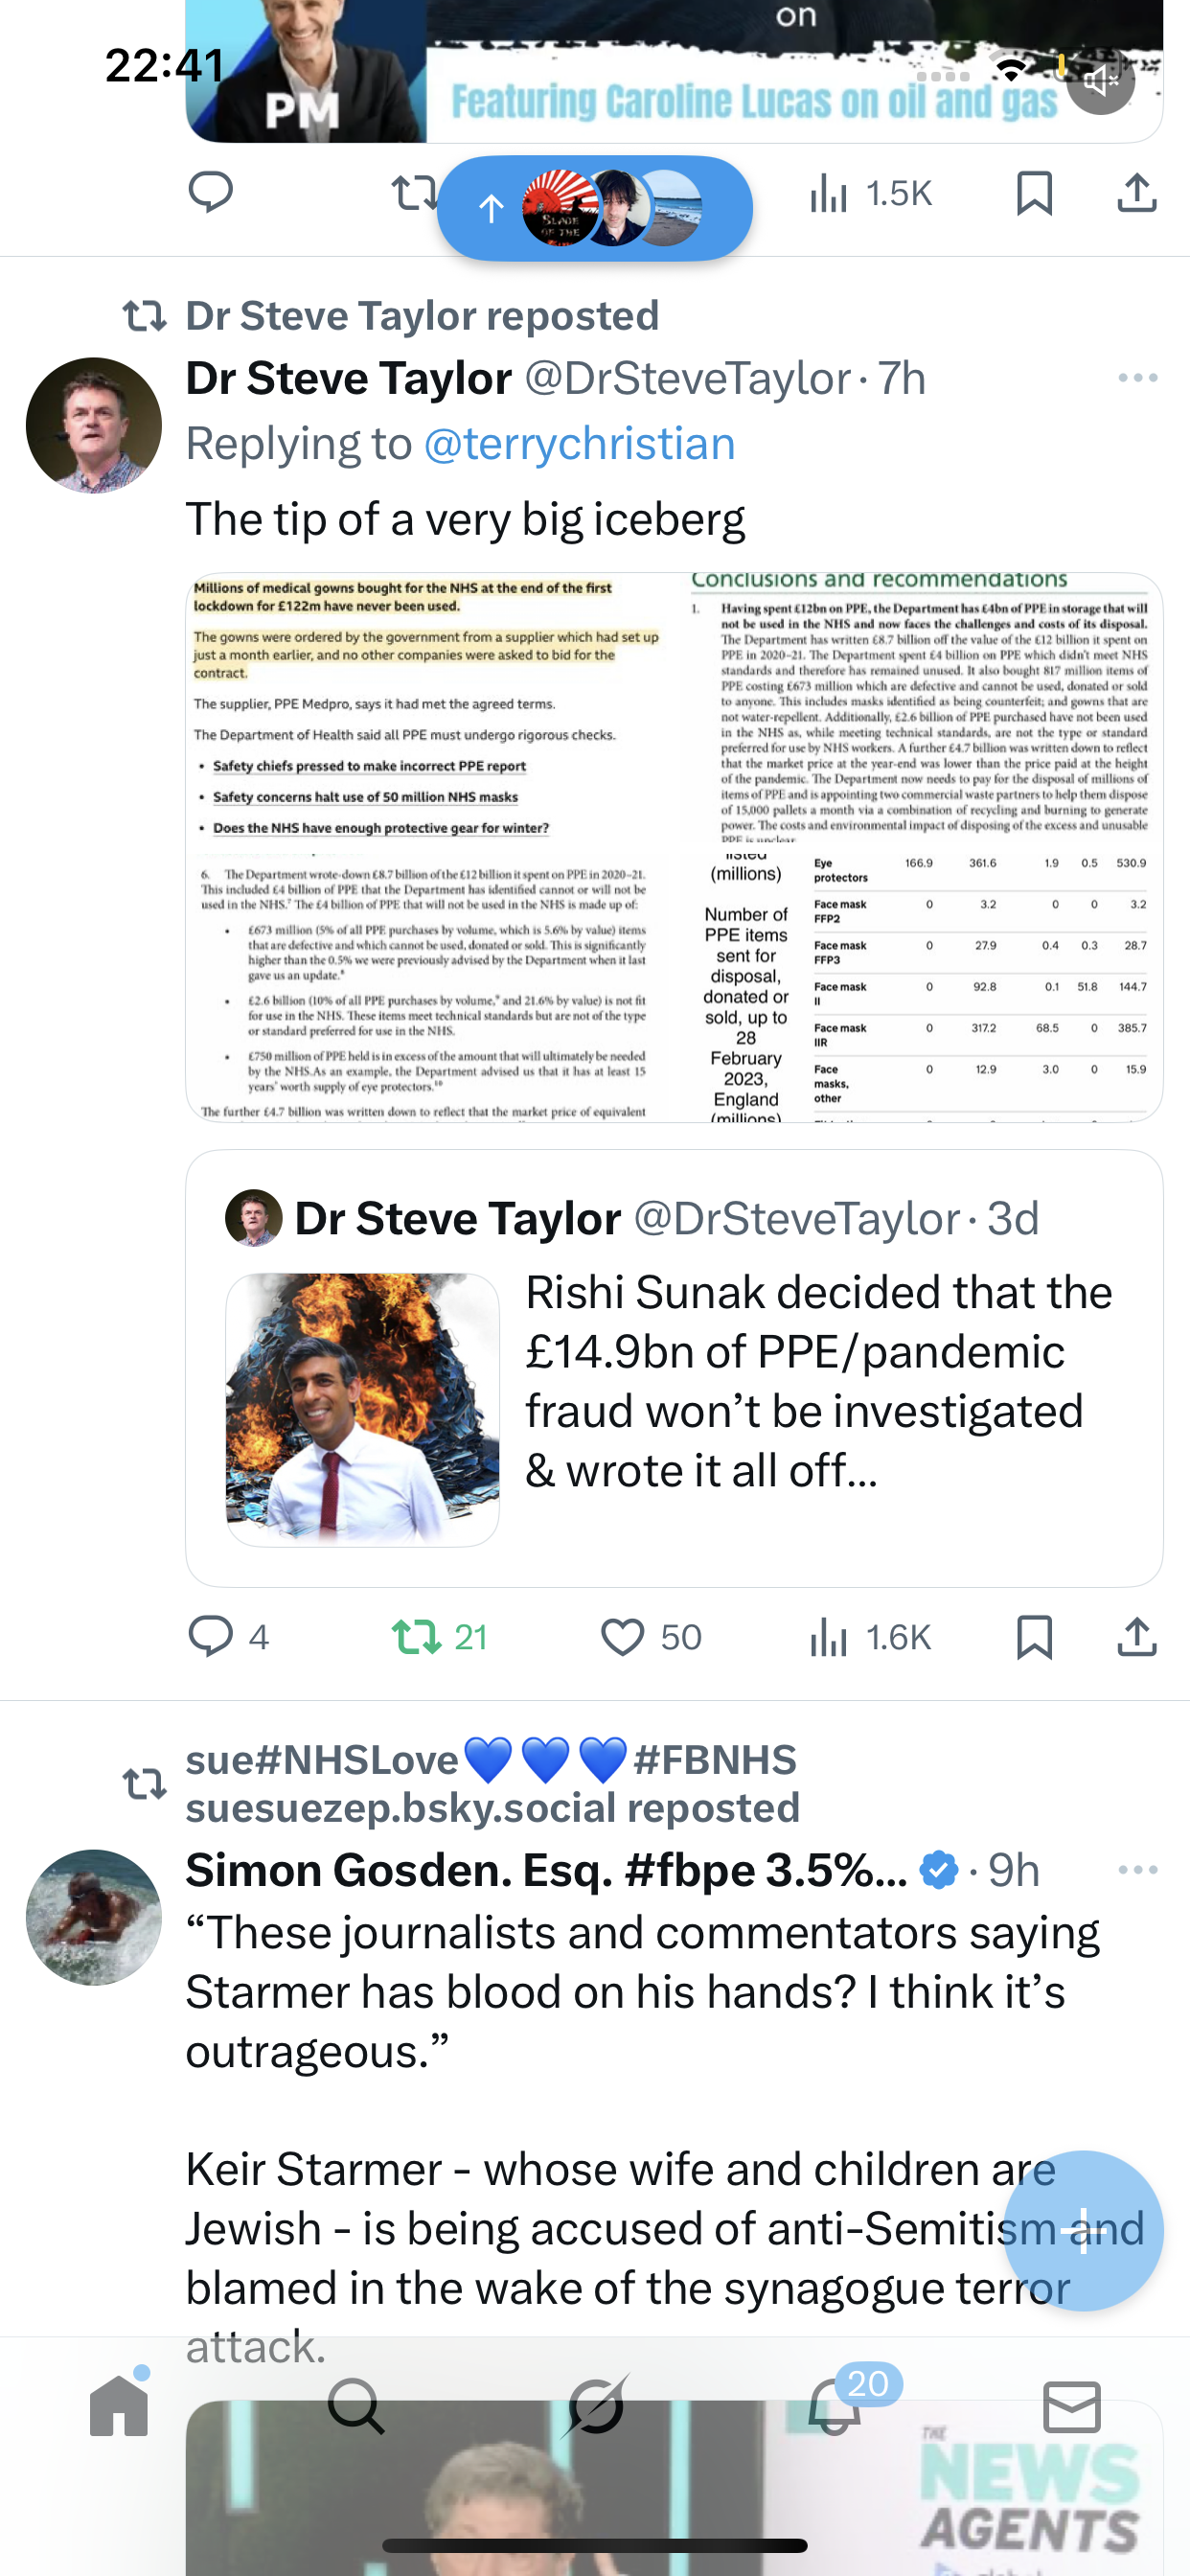Unmute the video using speaker icon
This screenshot has width=1190, height=2576.
click(x=1100, y=82)
